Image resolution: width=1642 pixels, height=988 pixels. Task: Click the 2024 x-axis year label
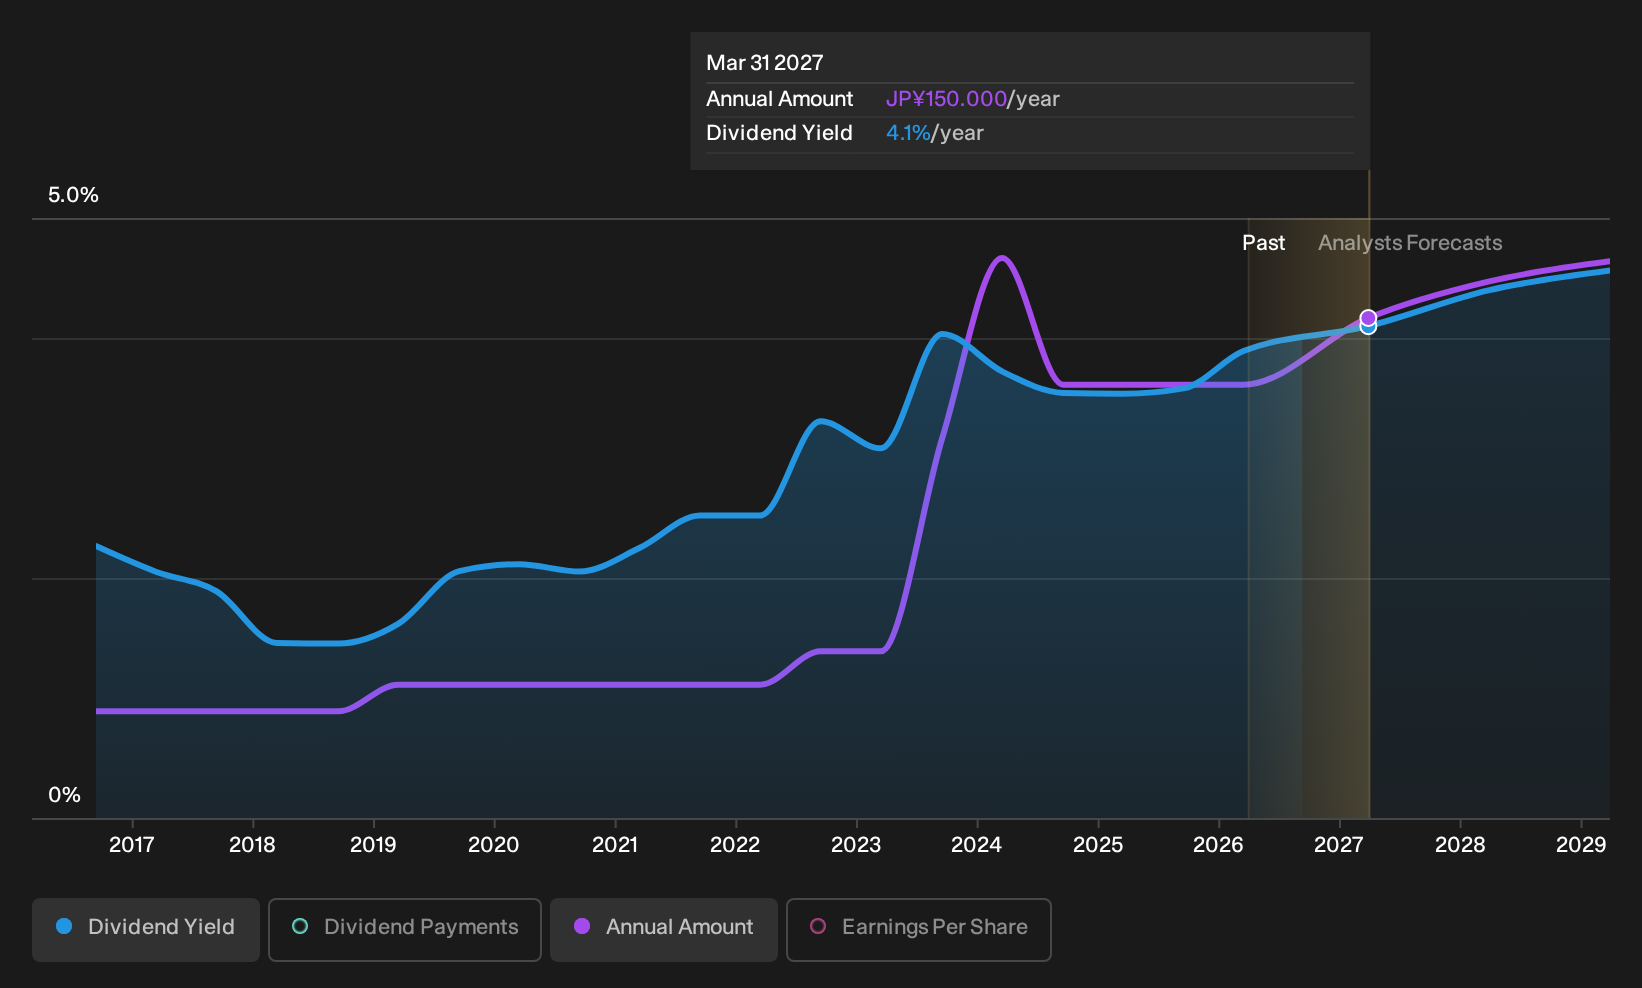[976, 845]
